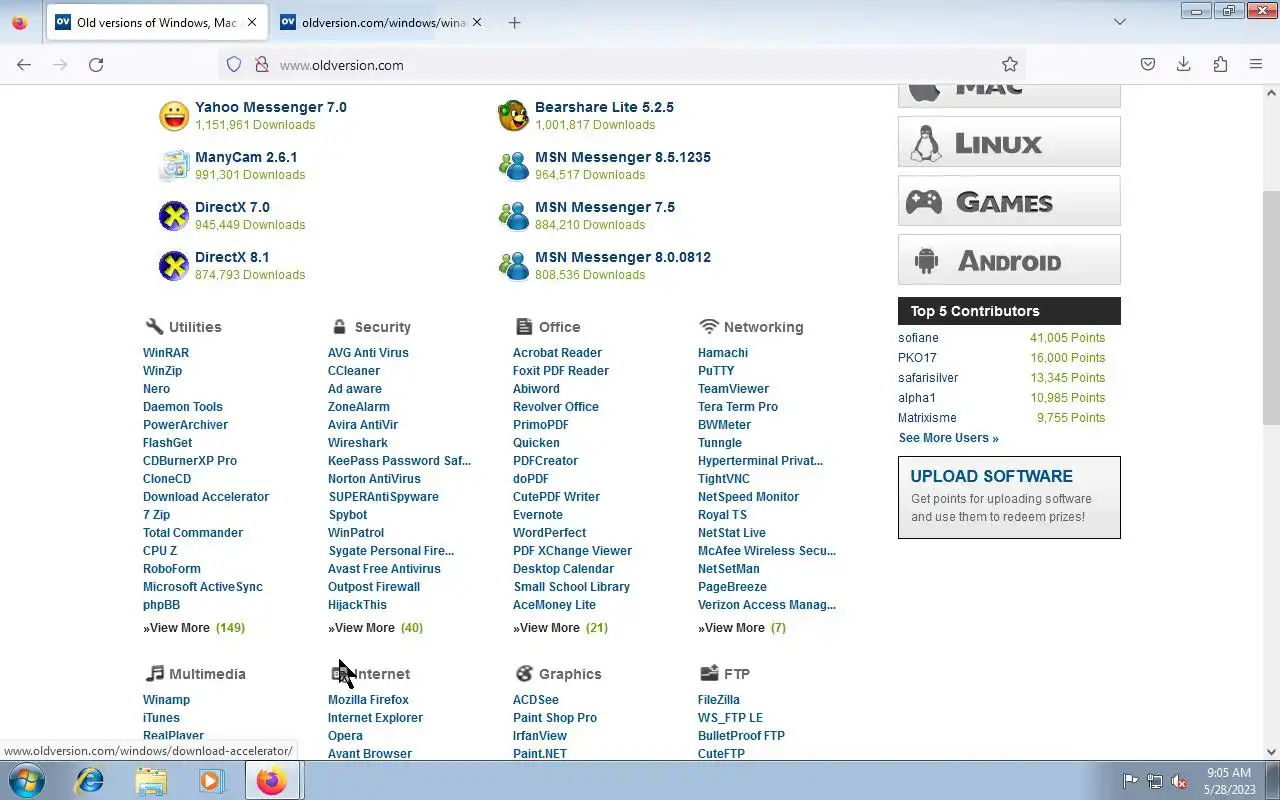Screen dimensions: 1280x800
Task: Click the DirectX 7.0 icon
Action: [x=174, y=216]
